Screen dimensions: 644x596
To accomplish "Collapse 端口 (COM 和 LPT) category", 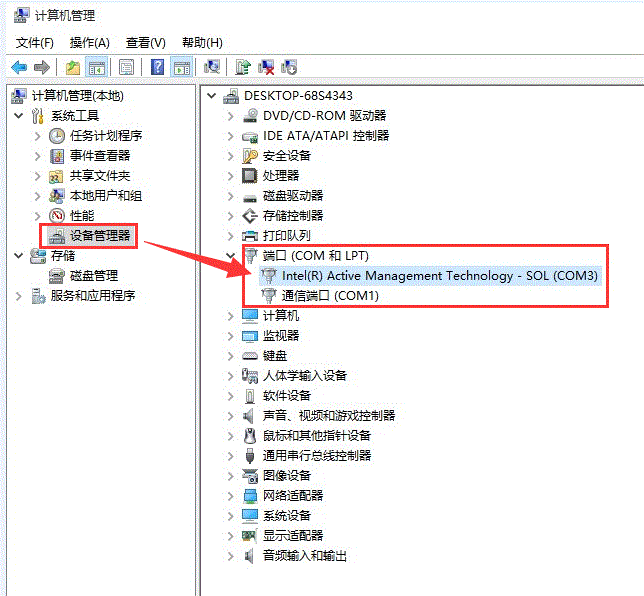I will pos(230,255).
